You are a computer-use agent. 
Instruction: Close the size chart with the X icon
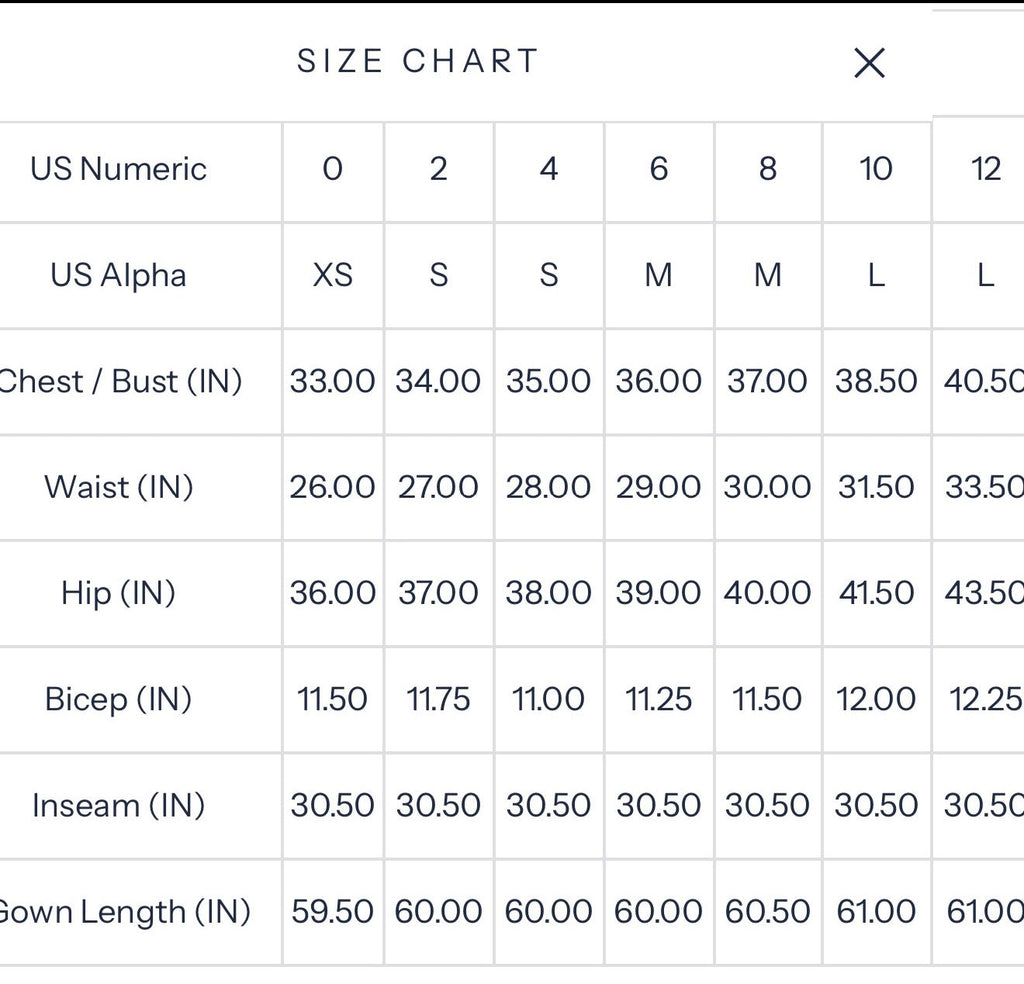[869, 63]
